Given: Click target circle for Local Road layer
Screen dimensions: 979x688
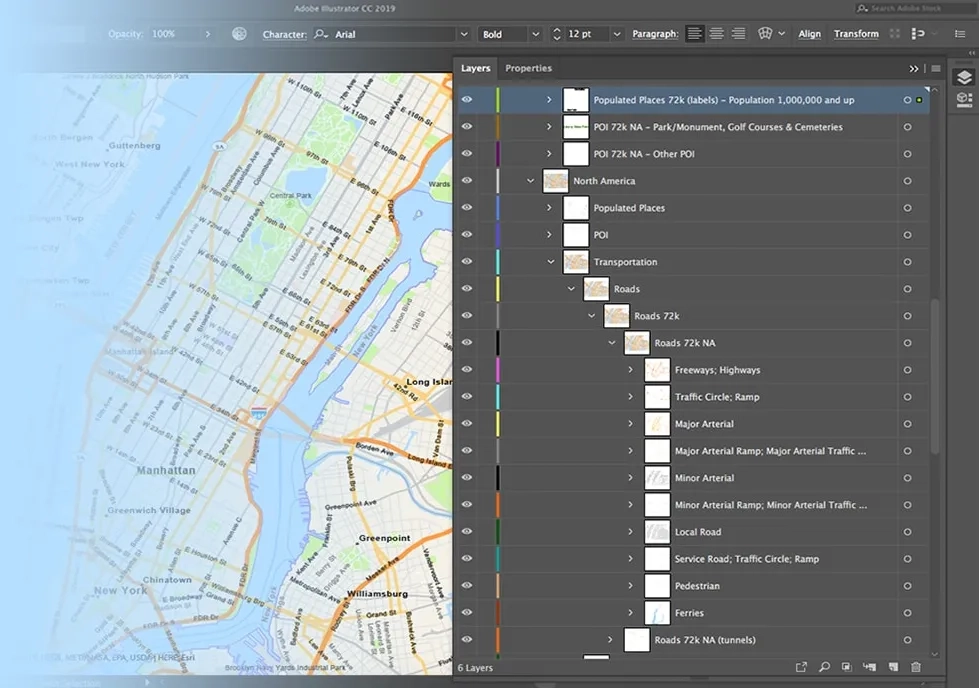Looking at the screenshot, I should tap(907, 532).
